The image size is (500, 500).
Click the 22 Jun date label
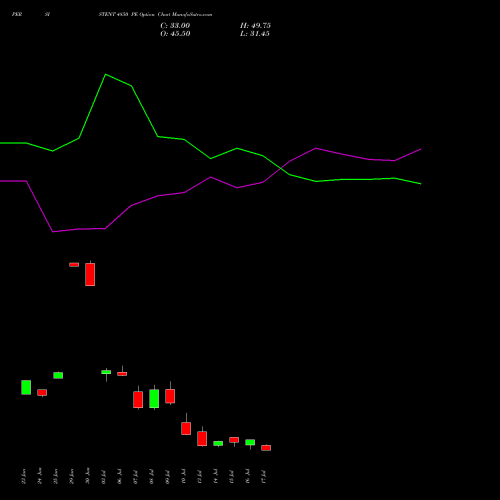click(23, 476)
